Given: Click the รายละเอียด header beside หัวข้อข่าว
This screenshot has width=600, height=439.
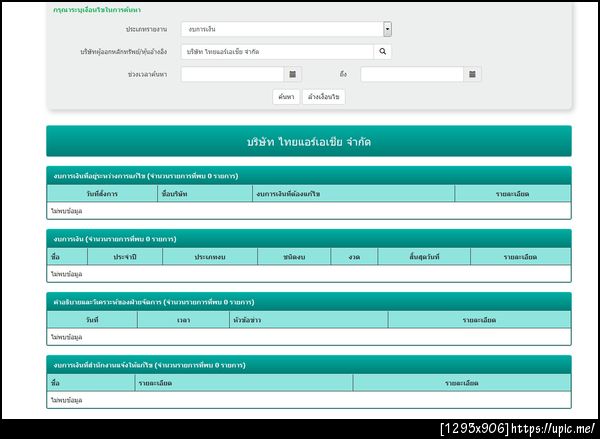Looking at the screenshot, I should [479, 320].
